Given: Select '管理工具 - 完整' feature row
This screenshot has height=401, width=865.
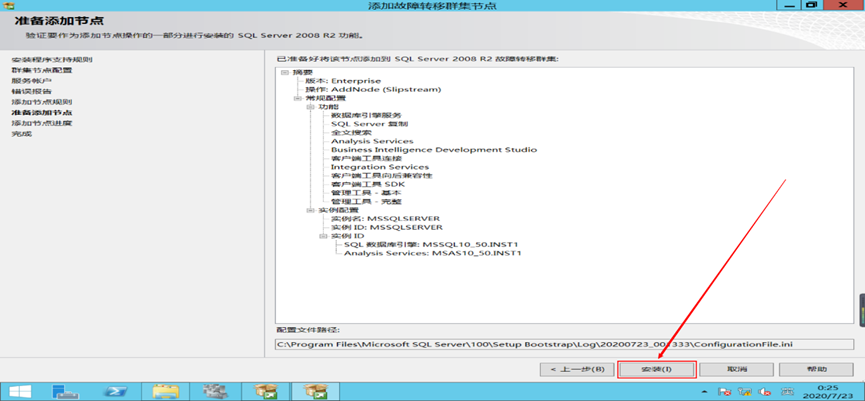Looking at the screenshot, I should [366, 201].
